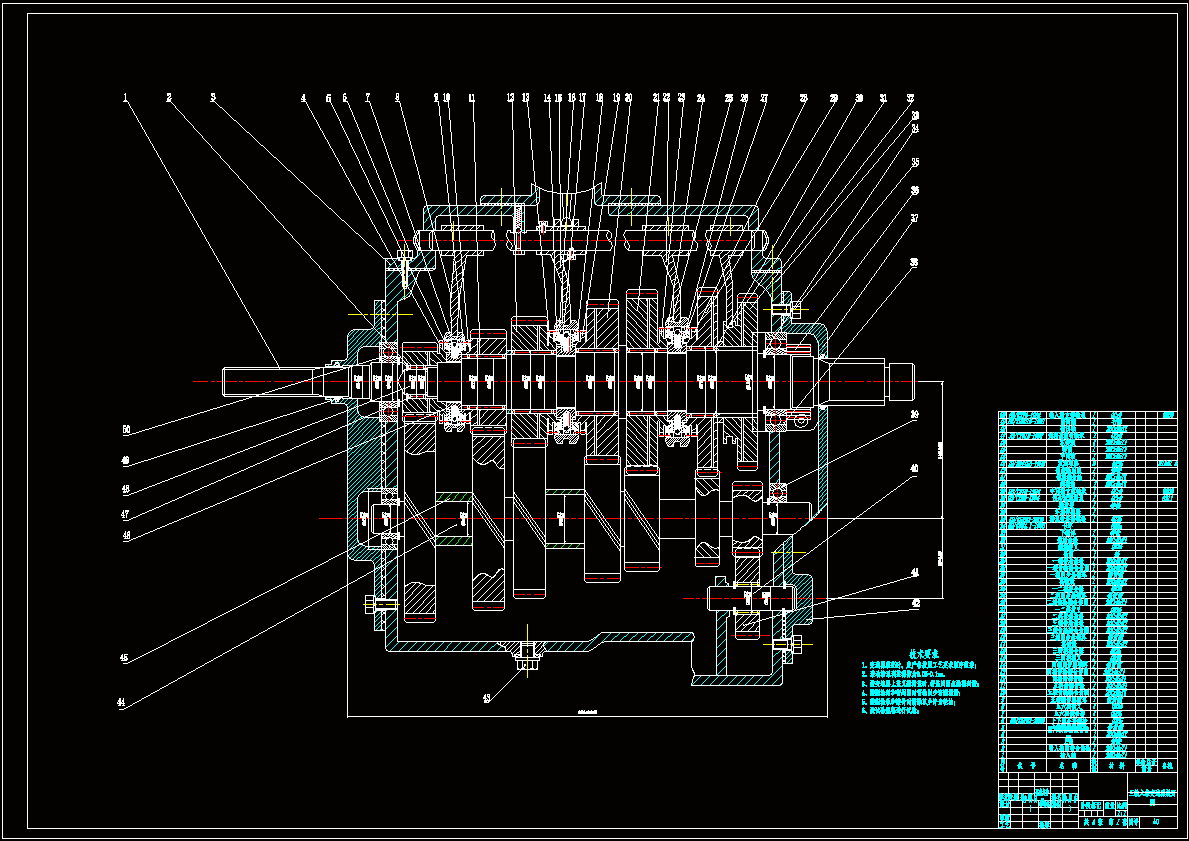This screenshot has width=1189, height=841.
Task: Click part balloon number 37
Action: coord(914,218)
